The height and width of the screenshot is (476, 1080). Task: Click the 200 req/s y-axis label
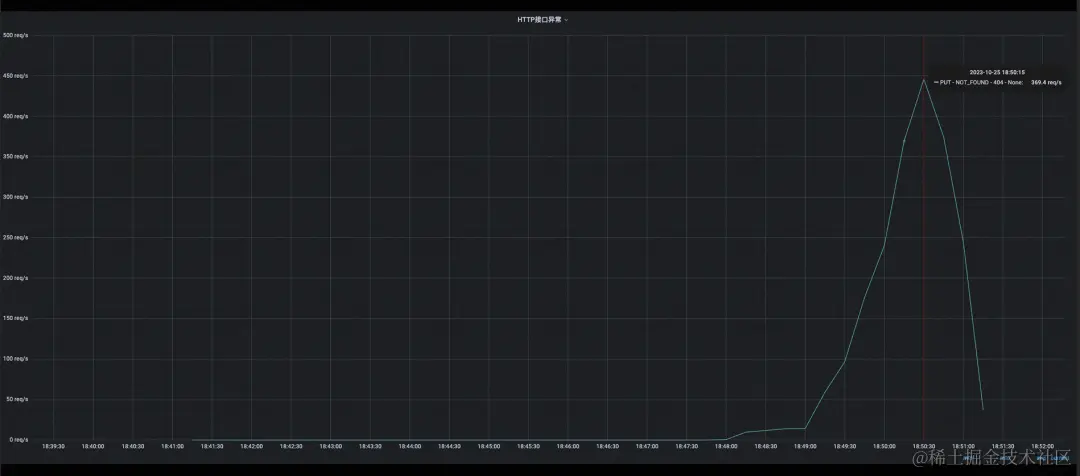pos(14,278)
